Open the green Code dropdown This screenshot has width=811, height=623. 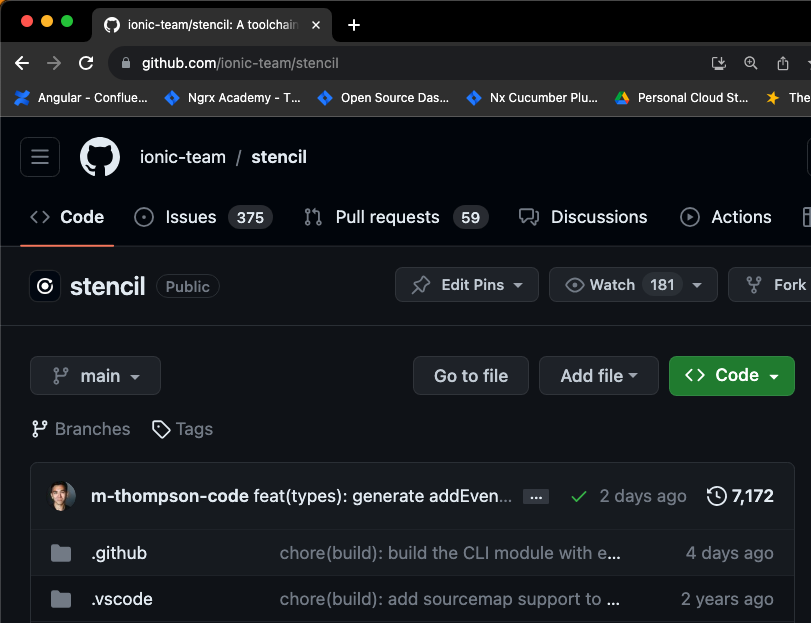tap(731, 375)
